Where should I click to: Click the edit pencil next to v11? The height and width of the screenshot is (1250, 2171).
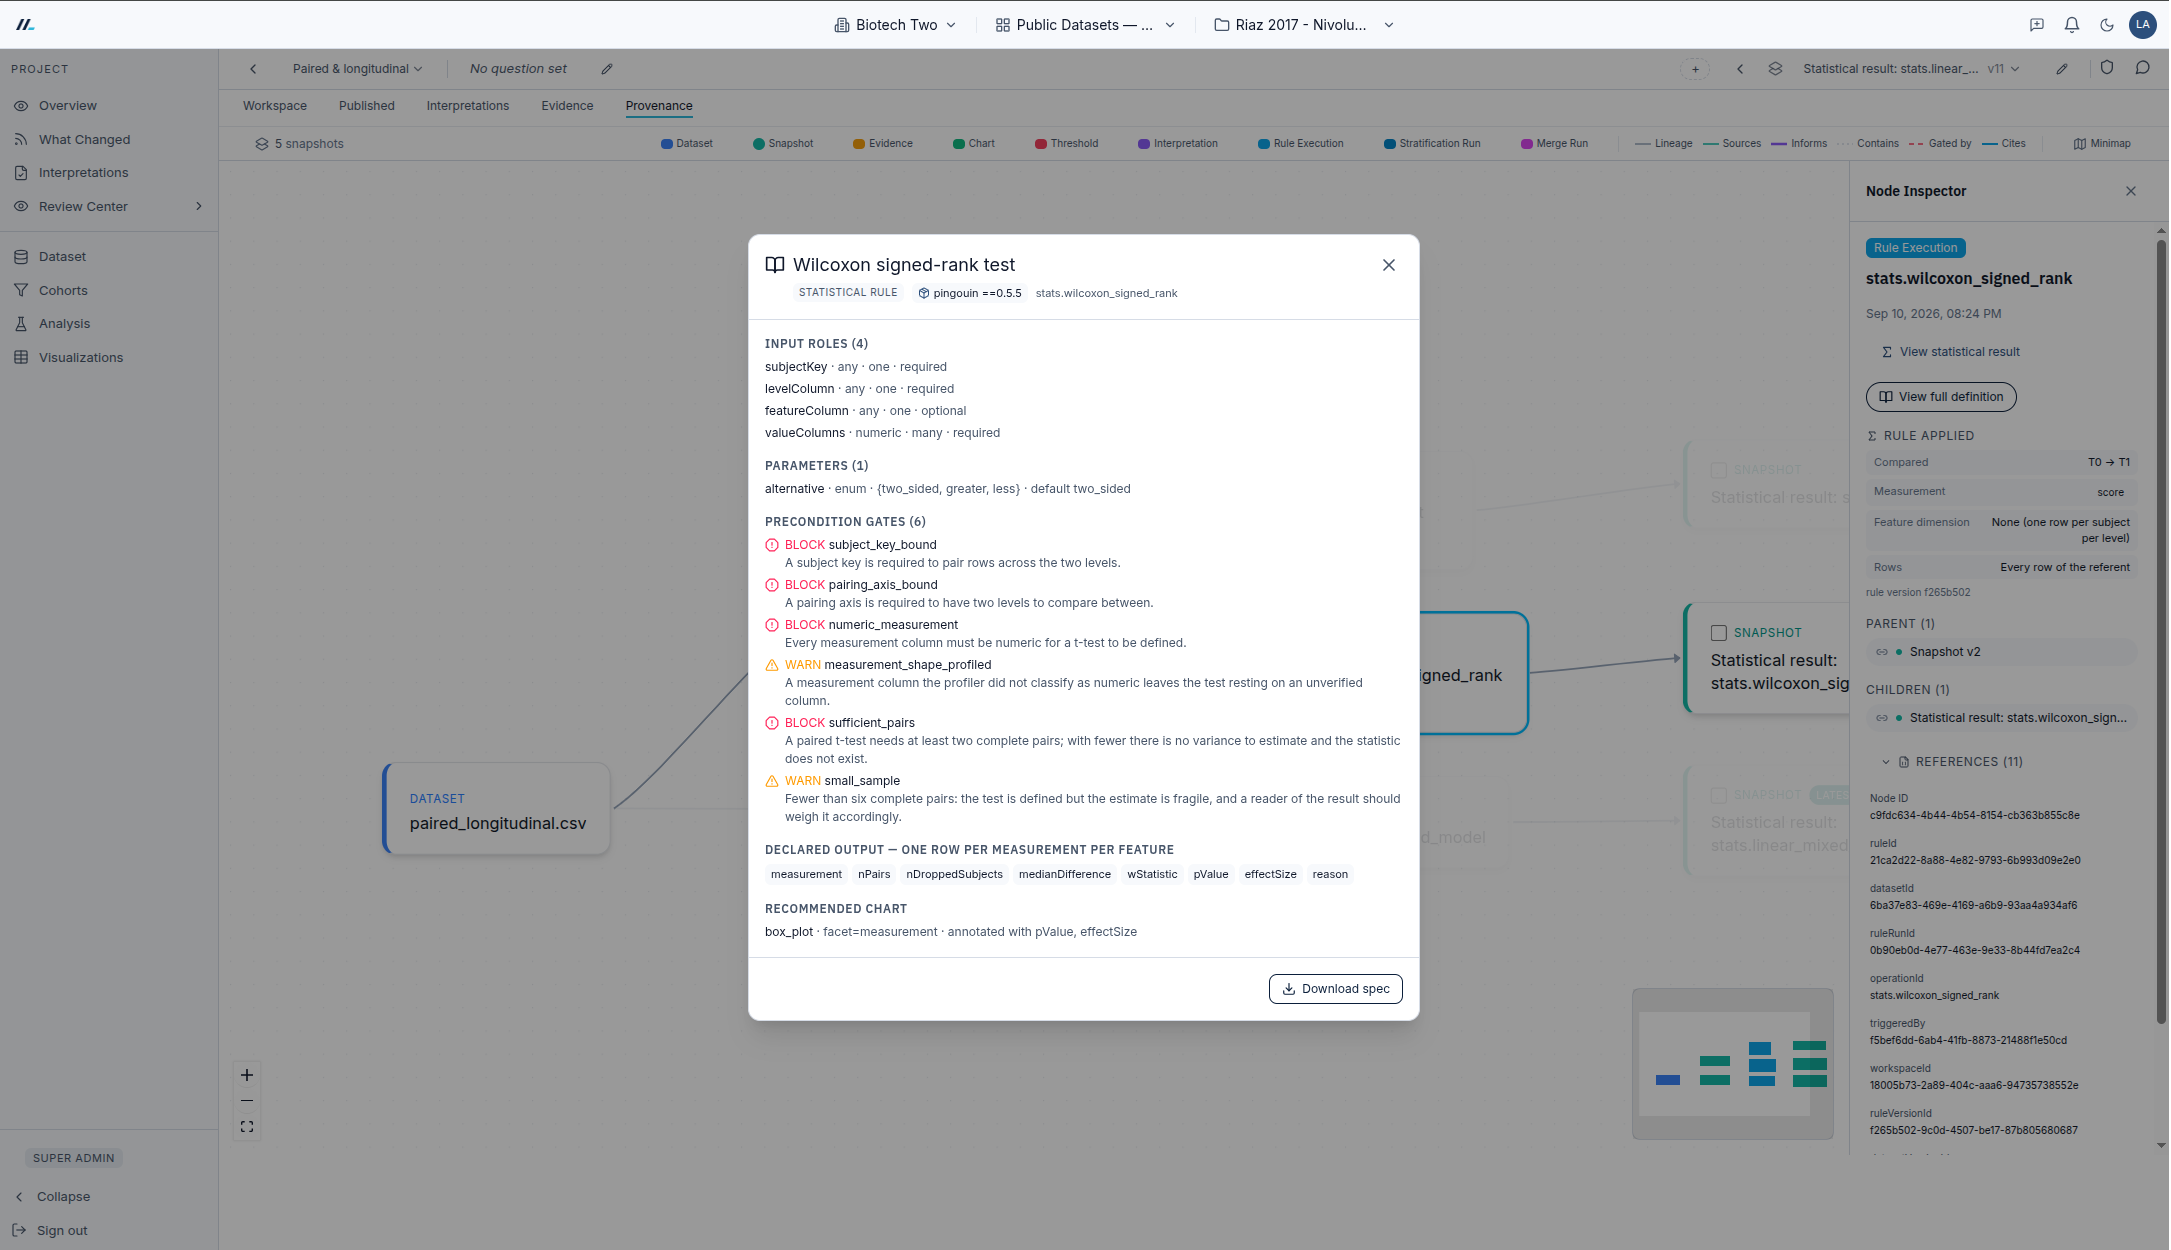tap(2061, 69)
